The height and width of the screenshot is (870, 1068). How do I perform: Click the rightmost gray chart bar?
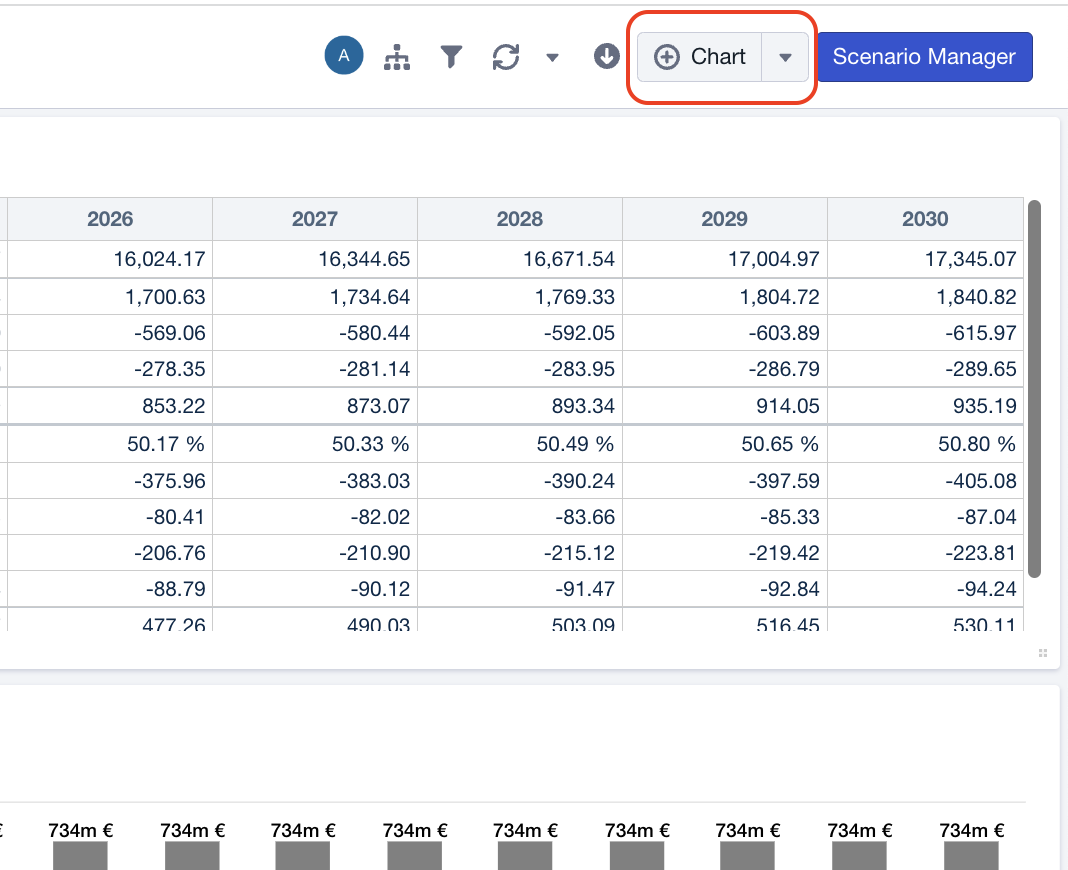tap(971, 855)
